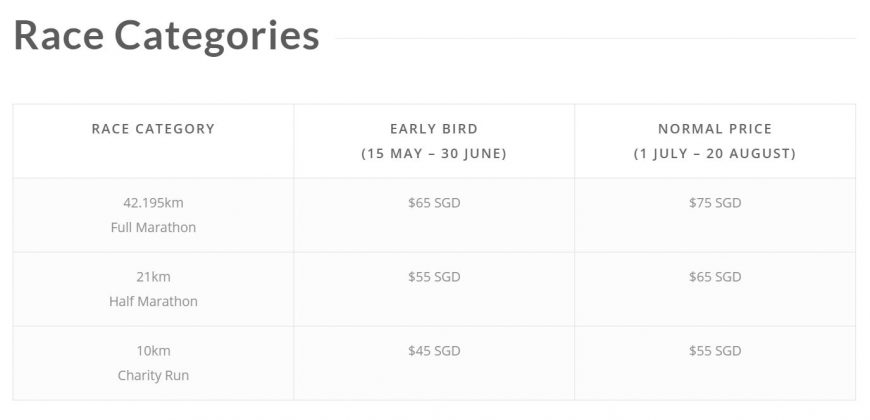The image size is (870, 420).
Task: Select the RACE CATEGORY column header
Action: pos(153,129)
